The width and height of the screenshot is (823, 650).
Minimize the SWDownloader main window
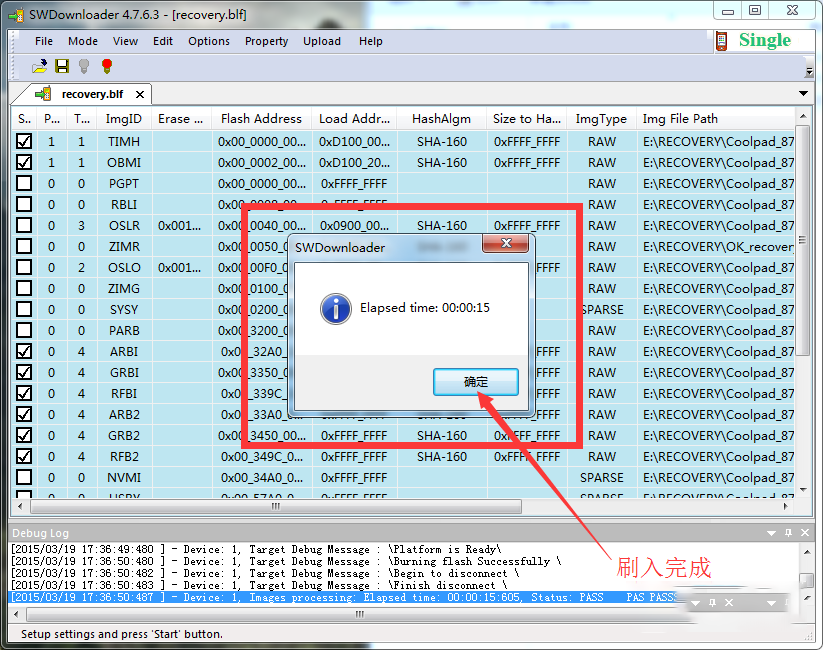[727, 12]
